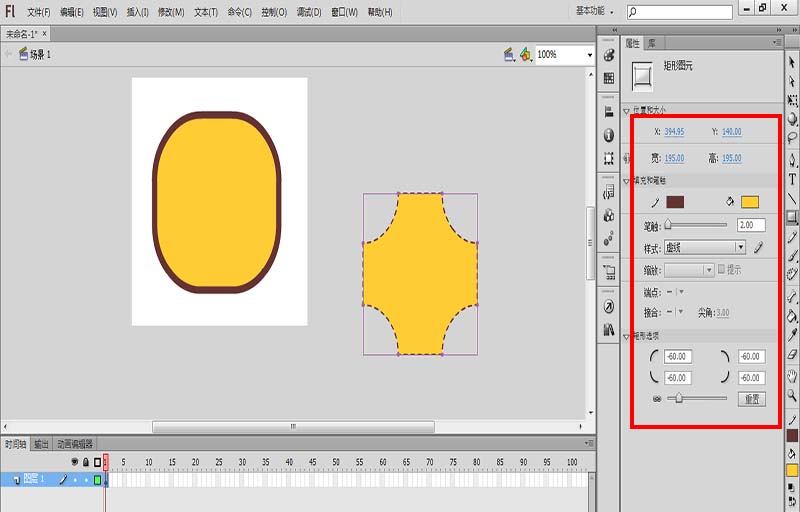Click the Edit Scene icon

tap(509, 55)
